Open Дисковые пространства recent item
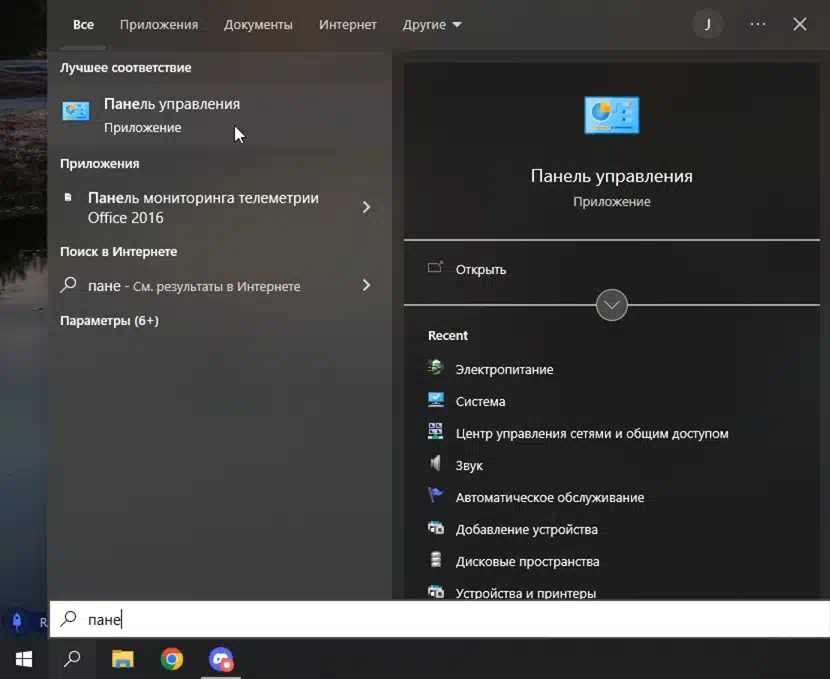This screenshot has width=830, height=679. coord(527,561)
